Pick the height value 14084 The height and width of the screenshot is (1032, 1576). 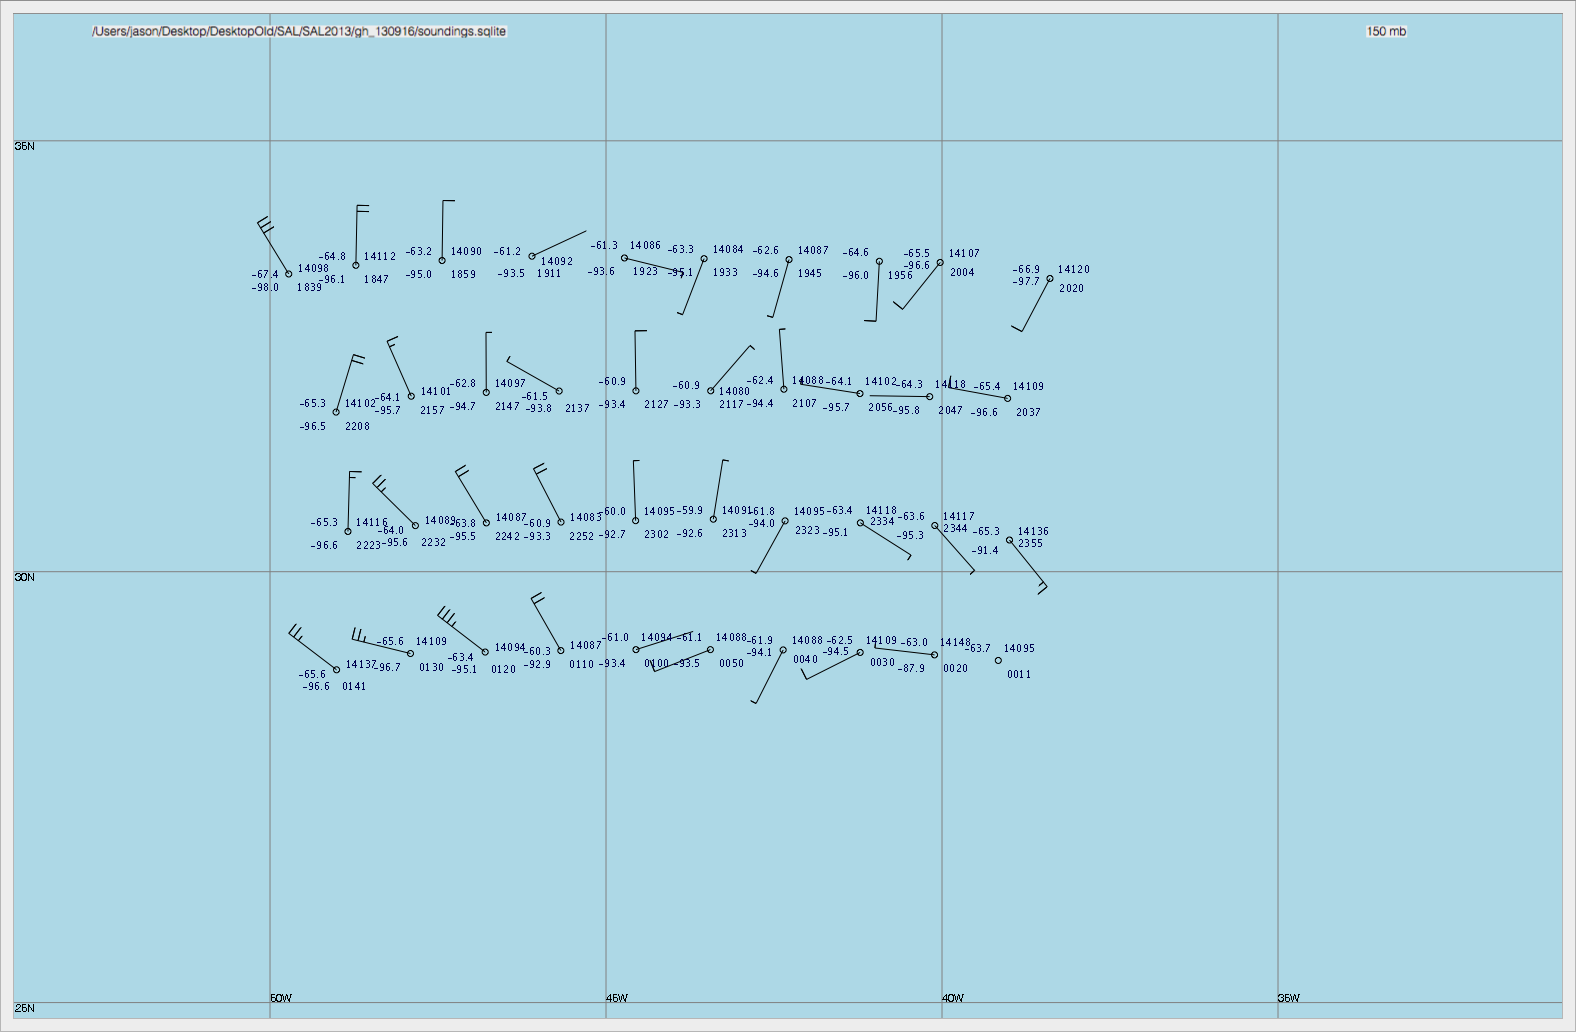pos(728,250)
